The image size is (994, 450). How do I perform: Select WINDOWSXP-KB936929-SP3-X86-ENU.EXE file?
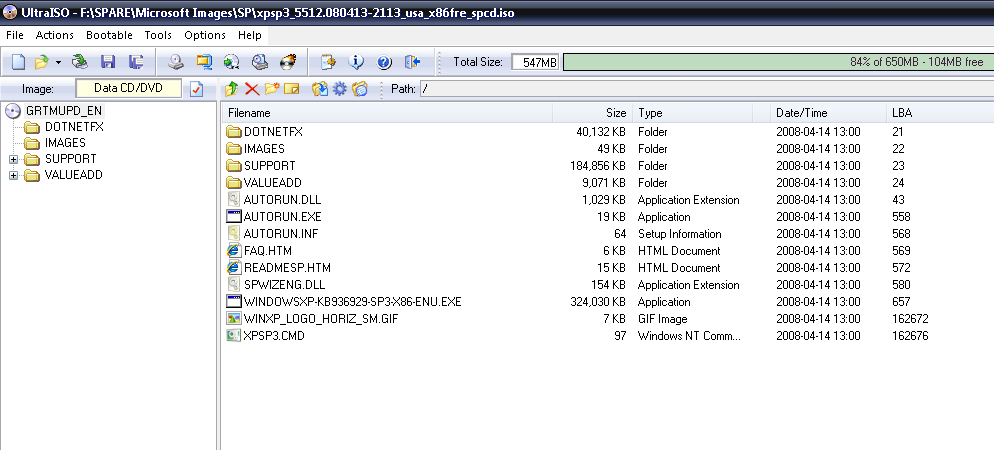click(x=352, y=302)
